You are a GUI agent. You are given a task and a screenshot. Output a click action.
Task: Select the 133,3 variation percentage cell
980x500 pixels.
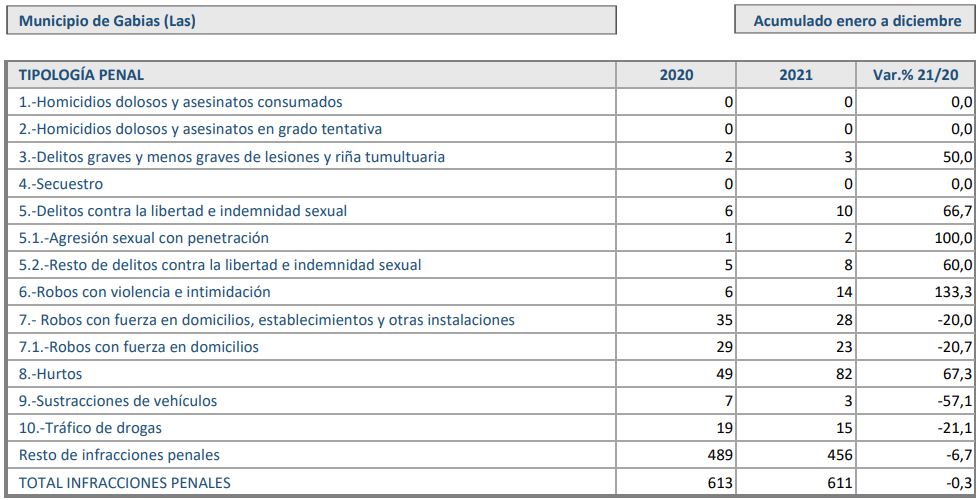(x=952, y=292)
